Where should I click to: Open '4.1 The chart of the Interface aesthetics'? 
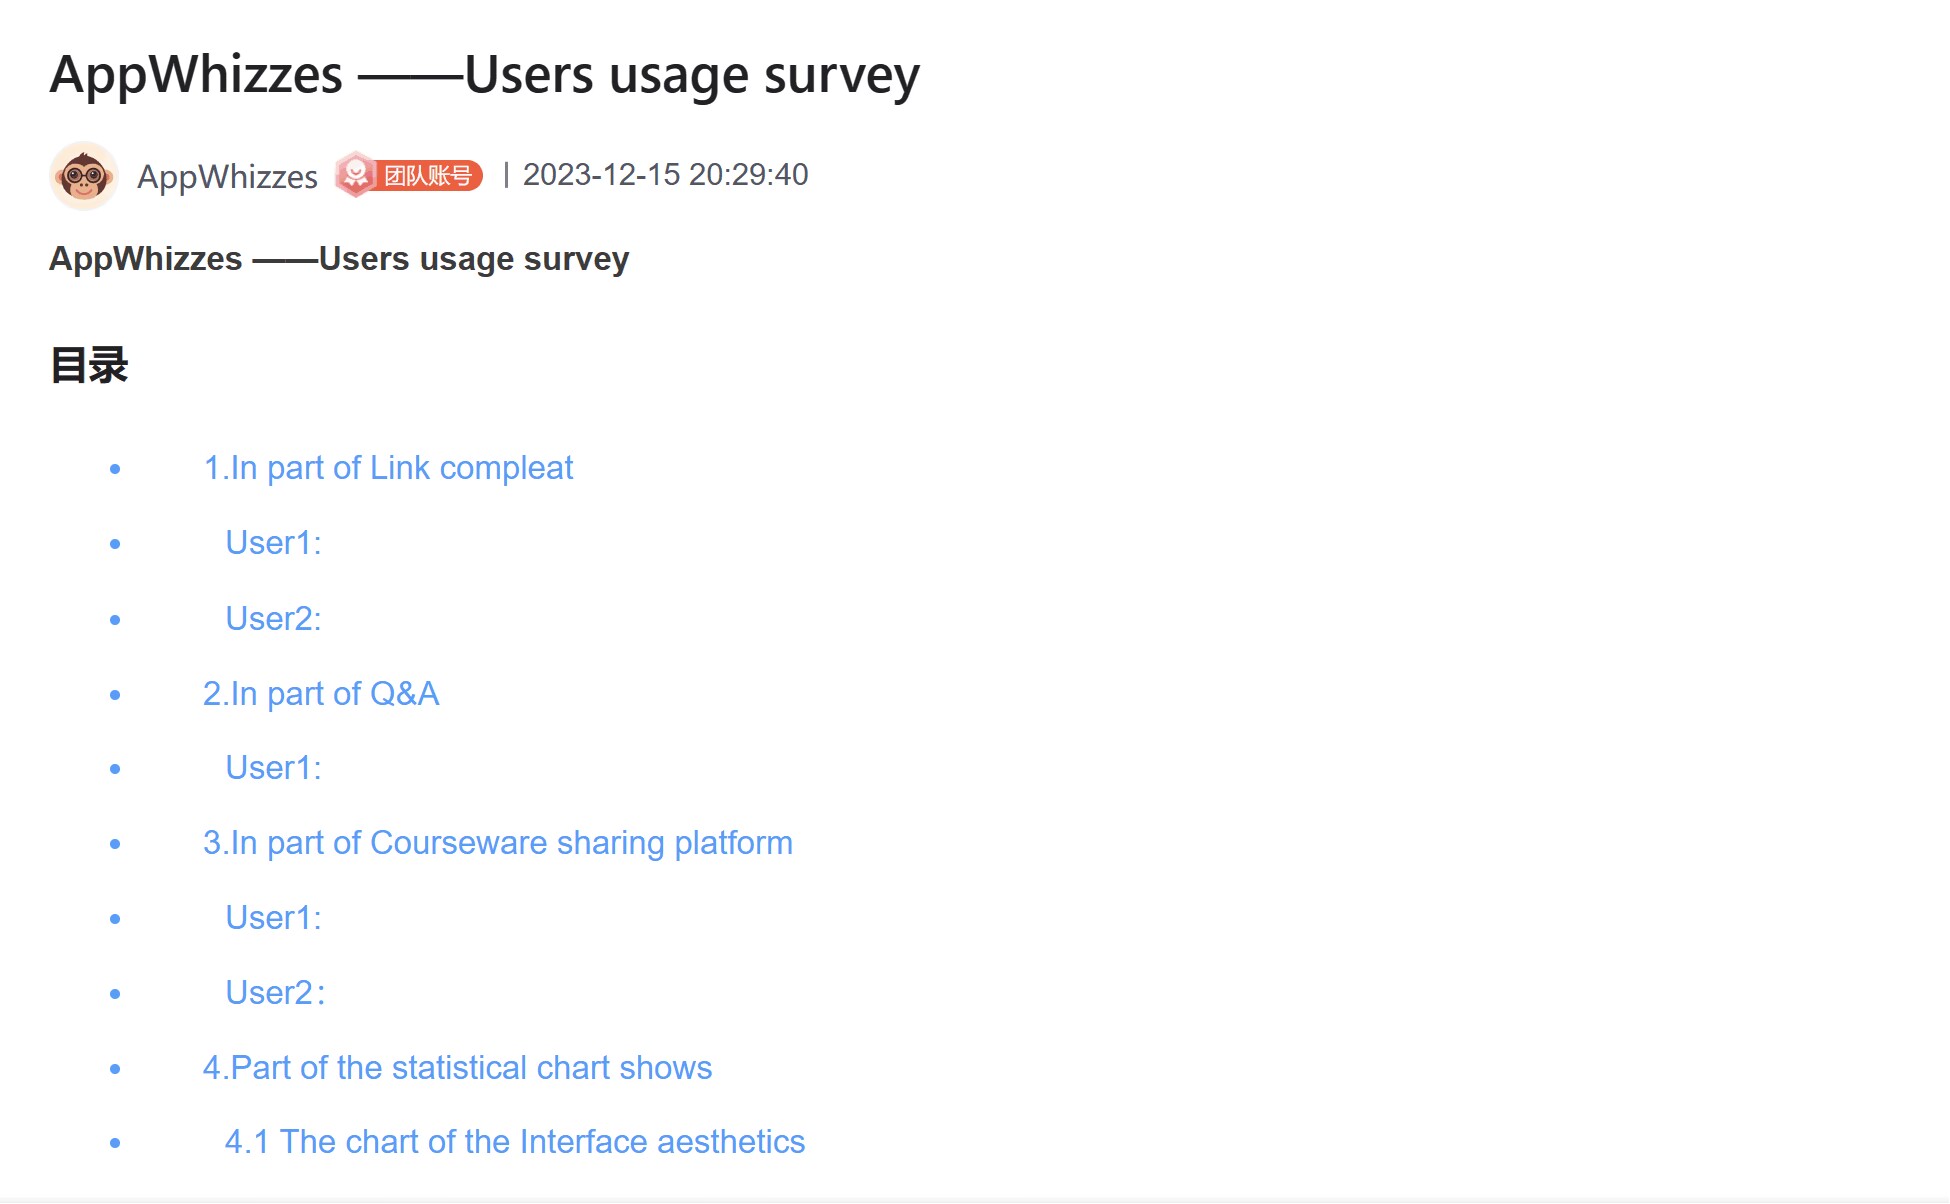pos(515,1142)
